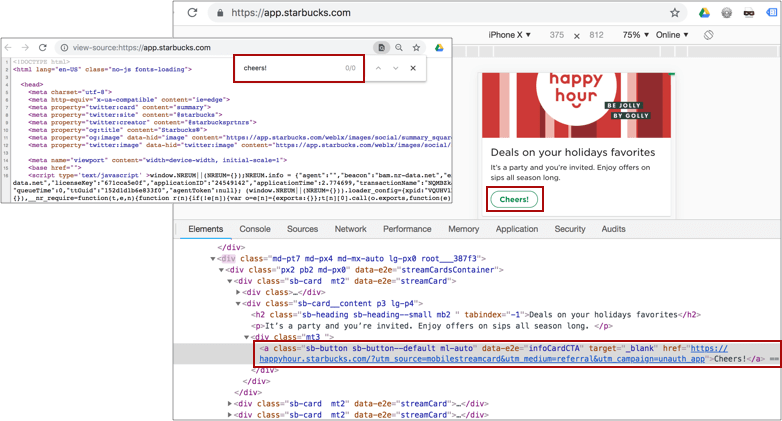Close the find bar
The image size is (782, 421).
pyautogui.click(x=413, y=68)
